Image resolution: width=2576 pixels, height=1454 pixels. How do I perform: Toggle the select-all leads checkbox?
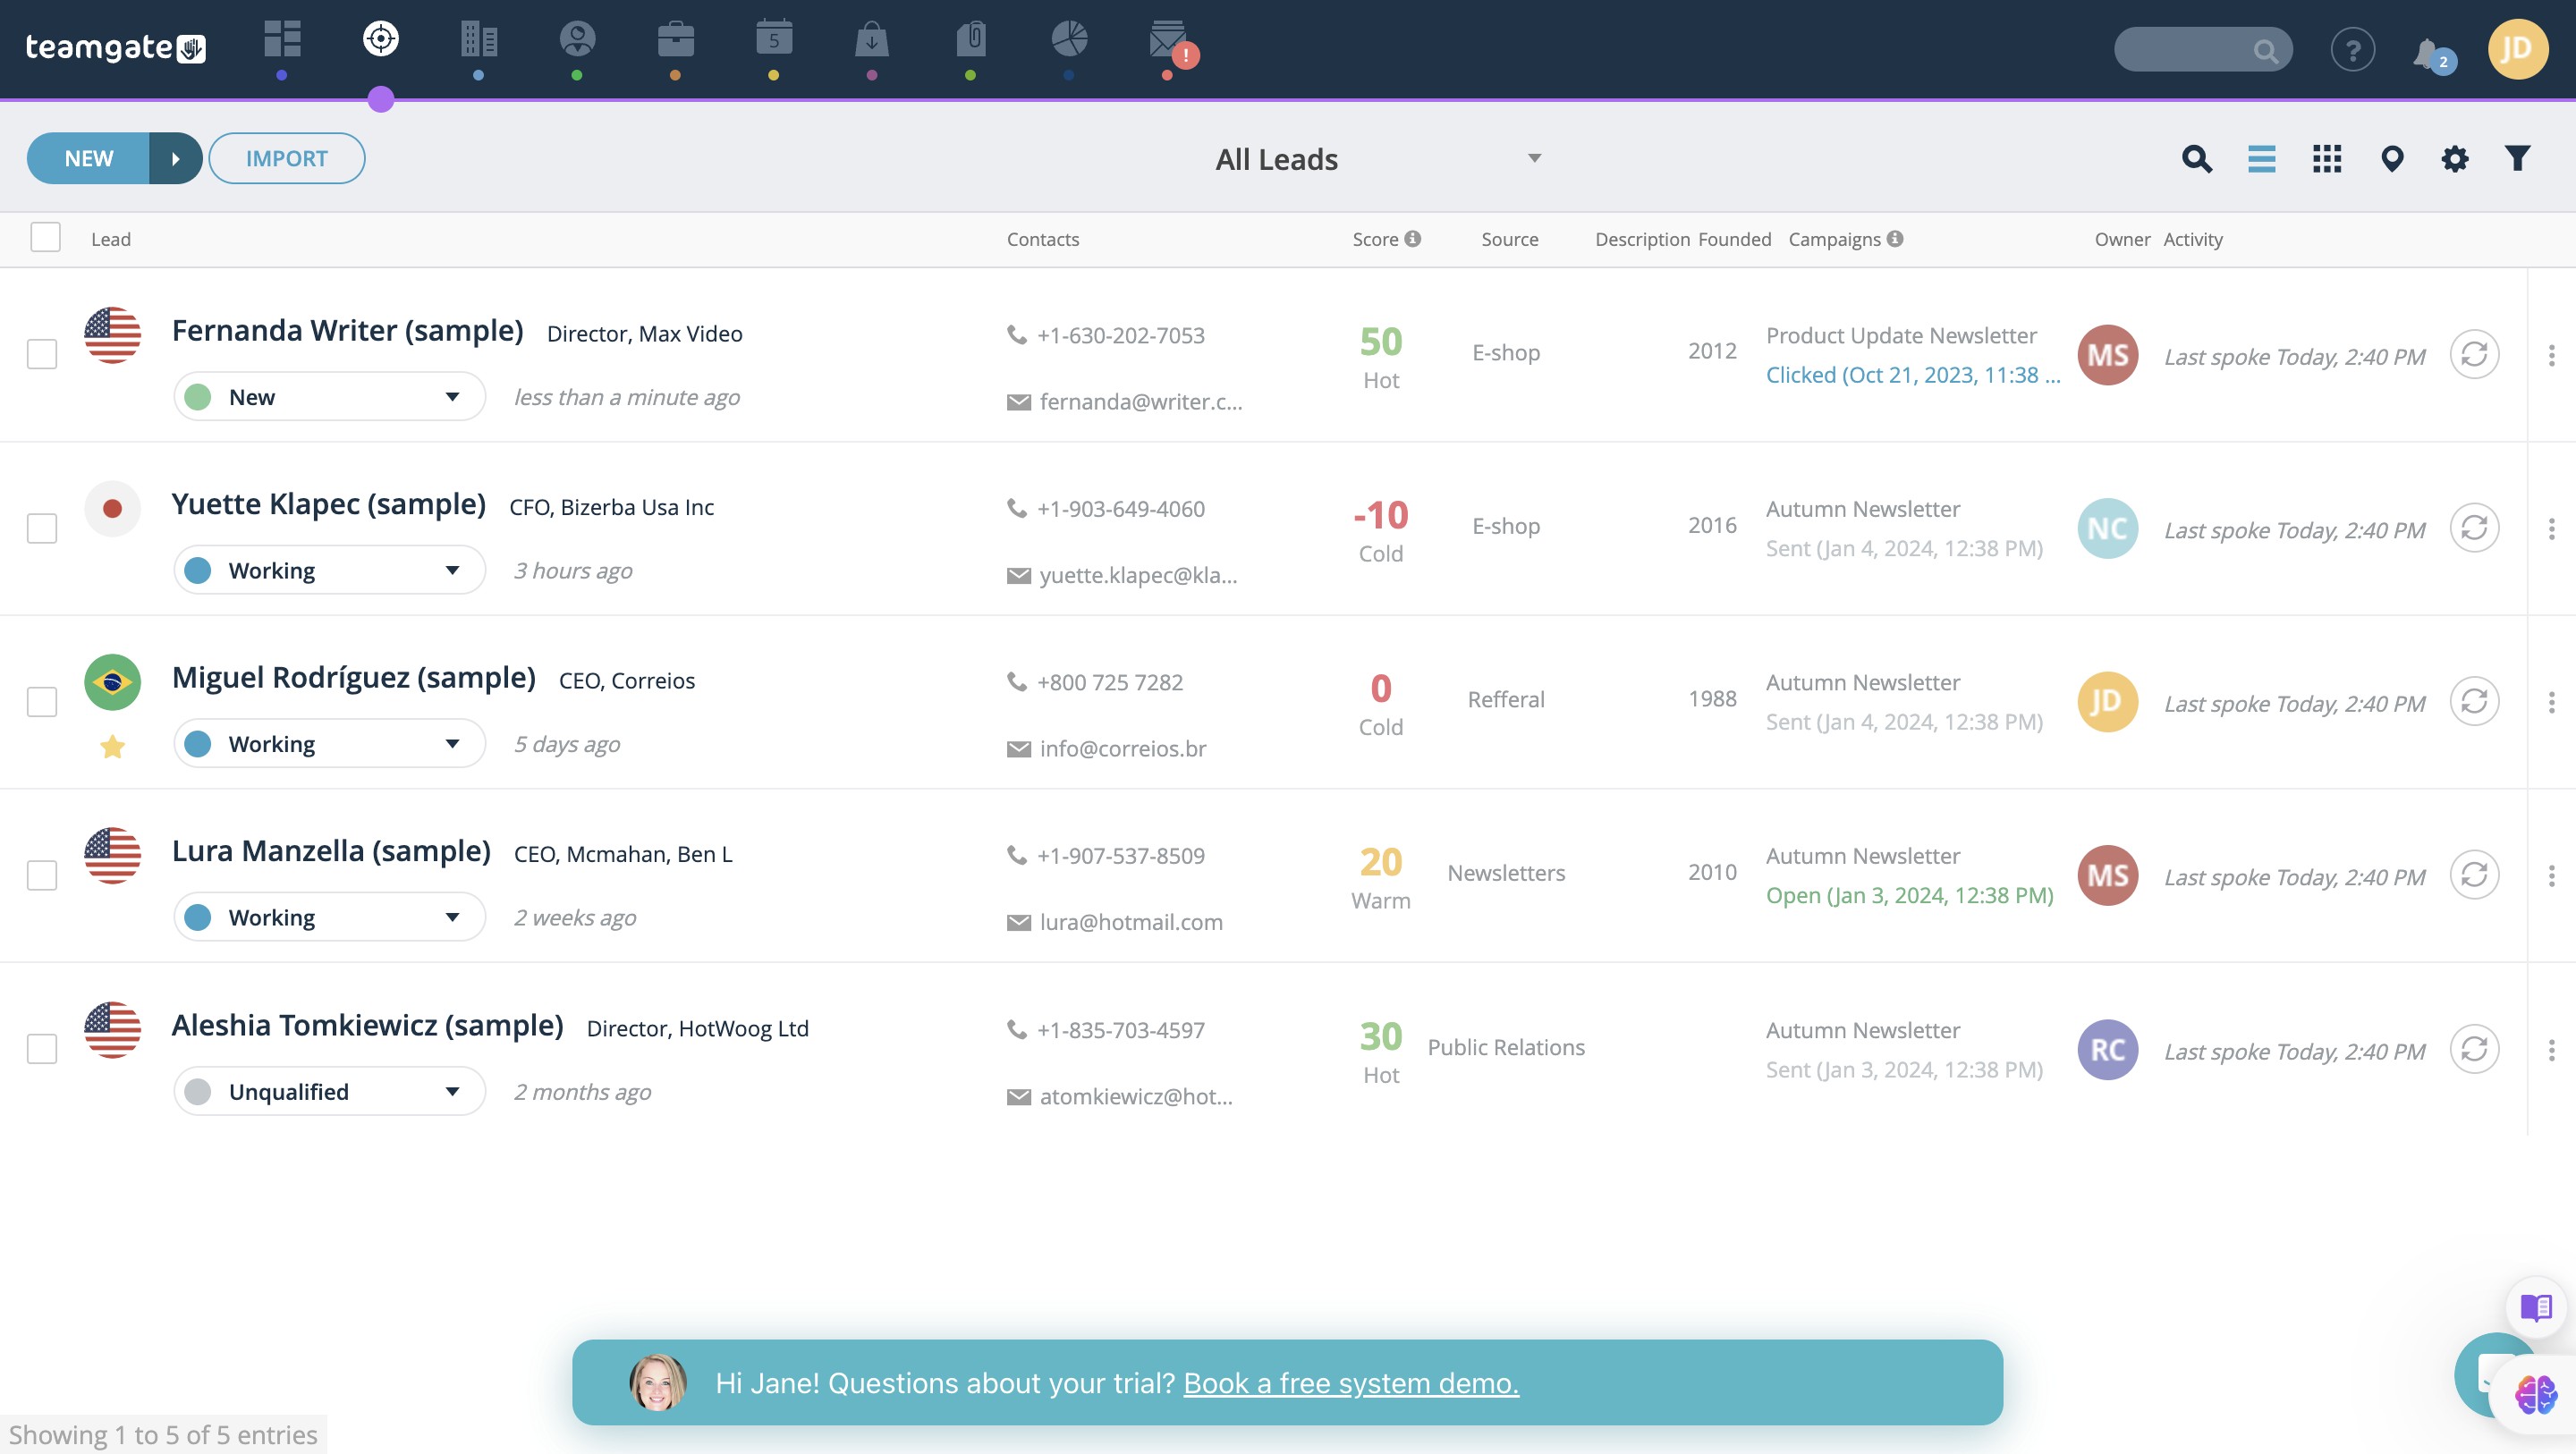45,238
